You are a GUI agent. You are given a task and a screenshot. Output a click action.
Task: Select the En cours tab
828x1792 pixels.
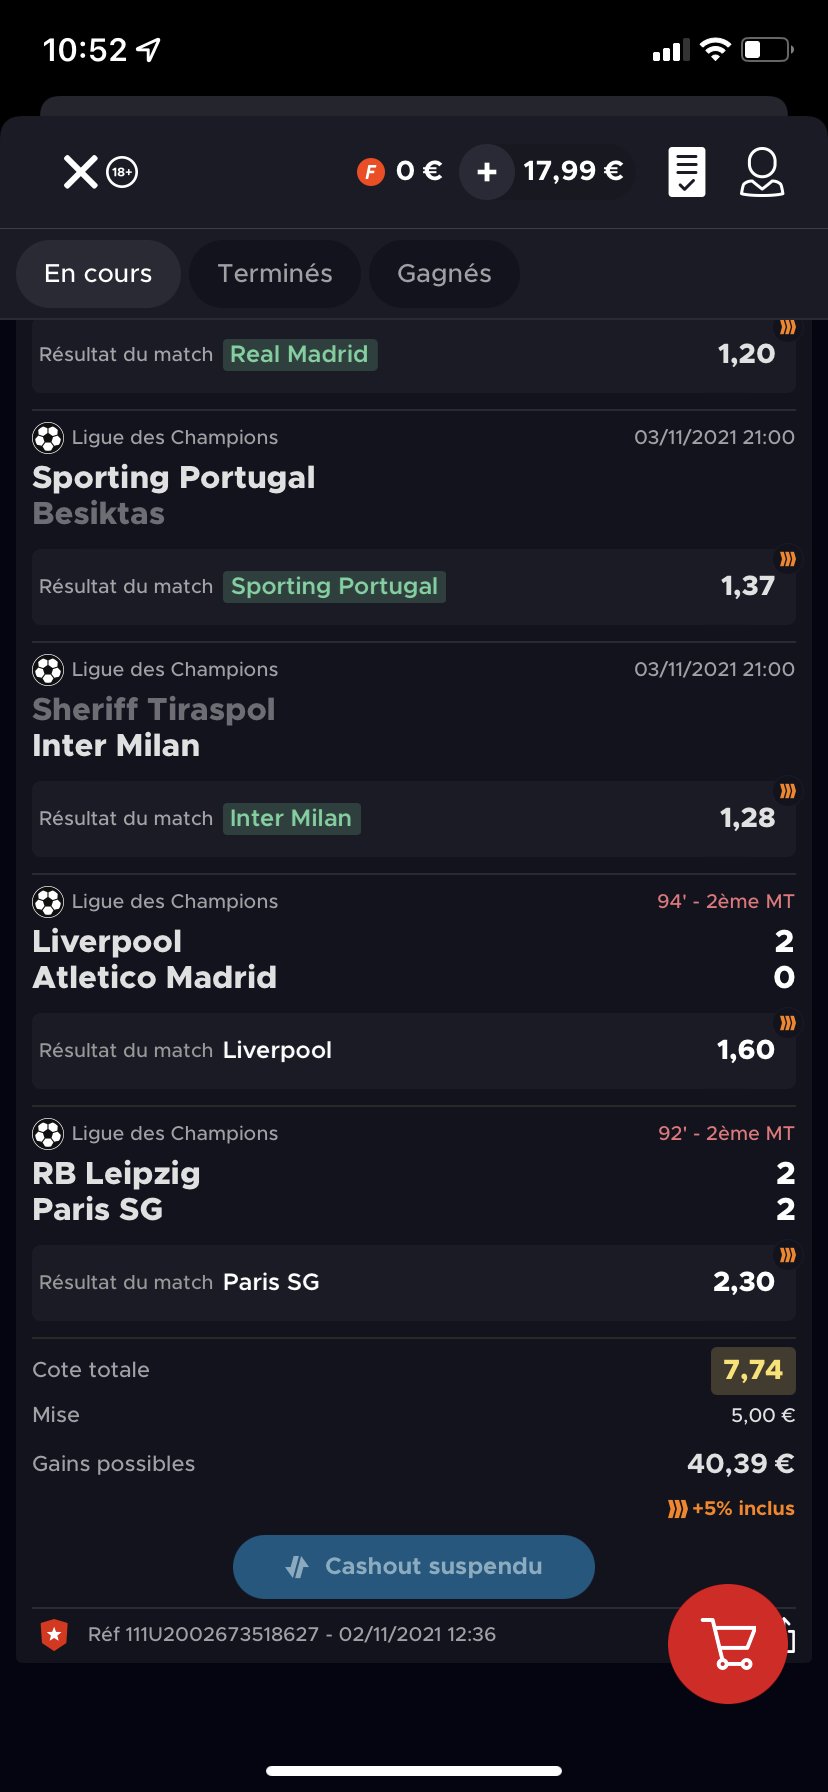point(98,274)
